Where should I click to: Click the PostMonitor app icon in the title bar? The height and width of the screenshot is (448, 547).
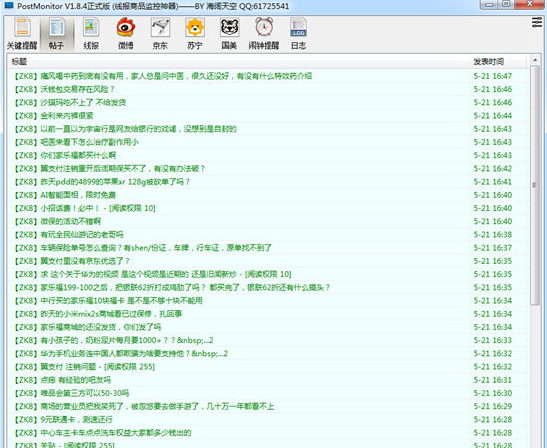tap(8, 6)
